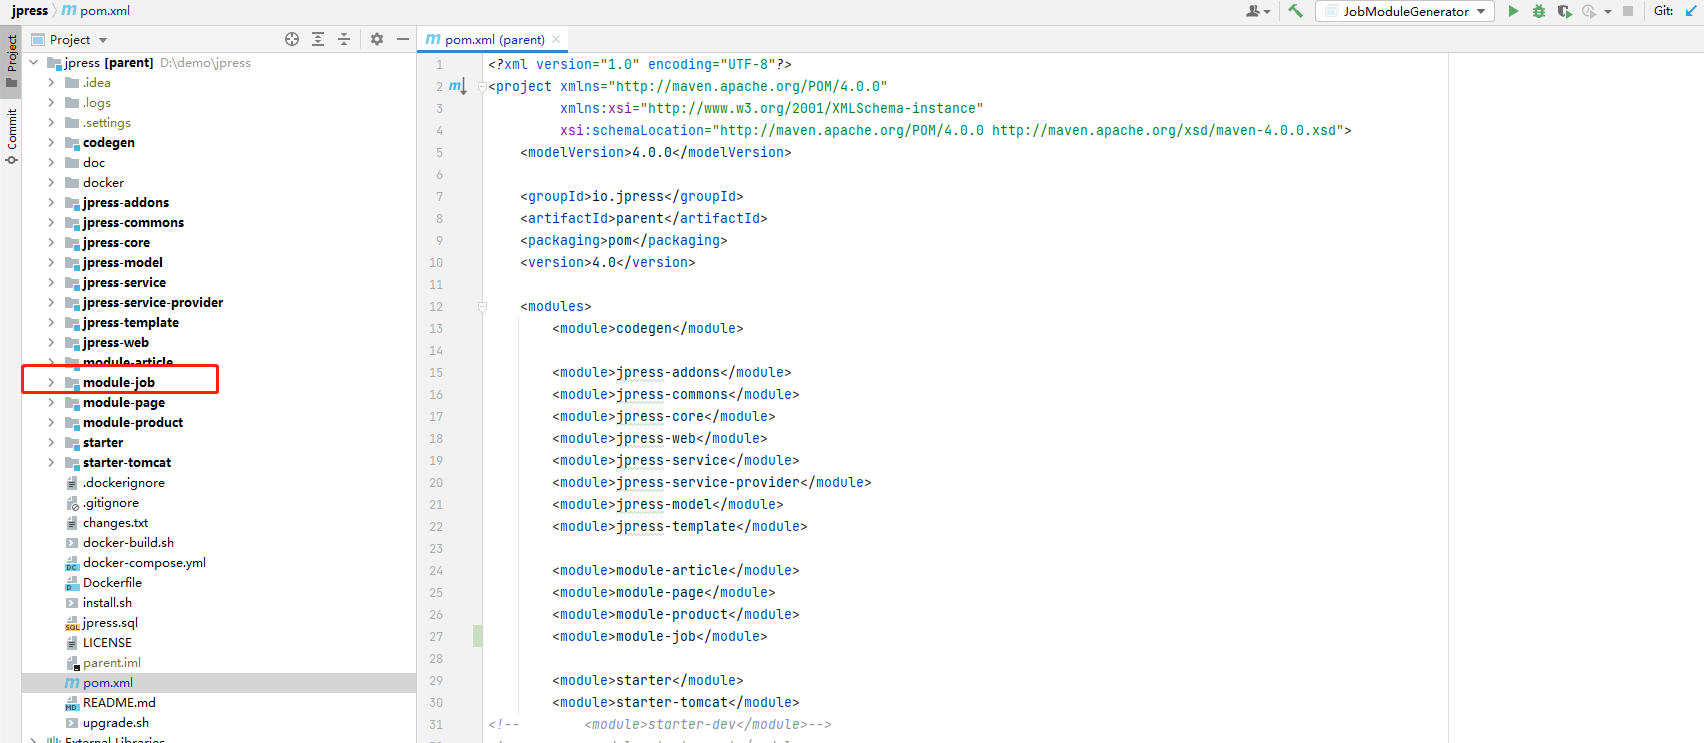Expand the .idea folder

51,83
